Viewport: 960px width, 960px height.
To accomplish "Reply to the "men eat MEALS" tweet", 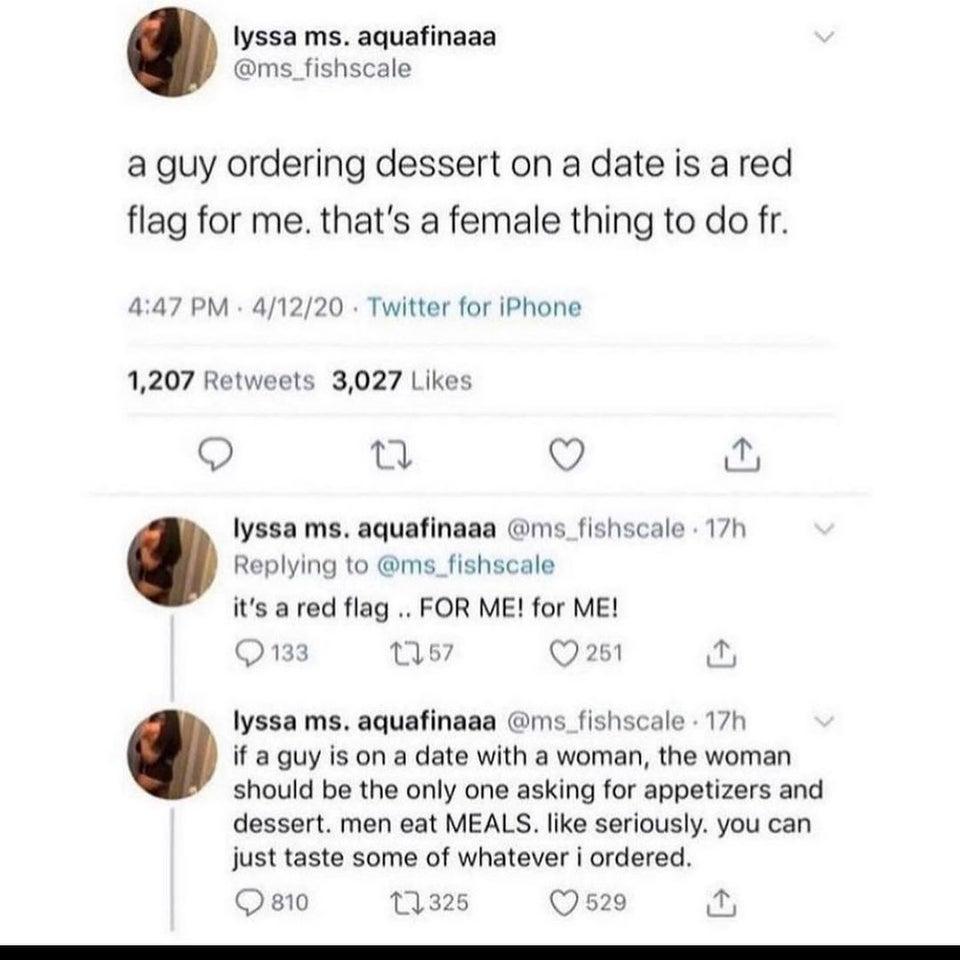I will [x=244, y=903].
